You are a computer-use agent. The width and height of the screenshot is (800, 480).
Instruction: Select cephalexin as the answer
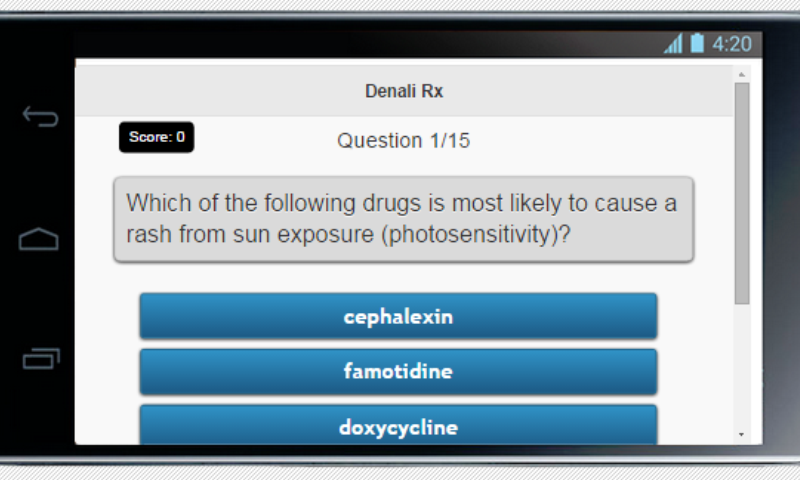398,316
